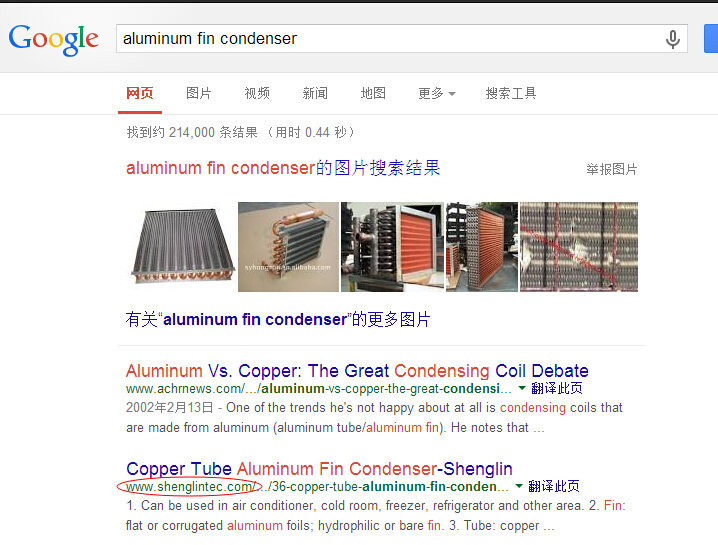Open more images for aluminum fin condenser
The image size is (718, 545).
tap(278, 319)
